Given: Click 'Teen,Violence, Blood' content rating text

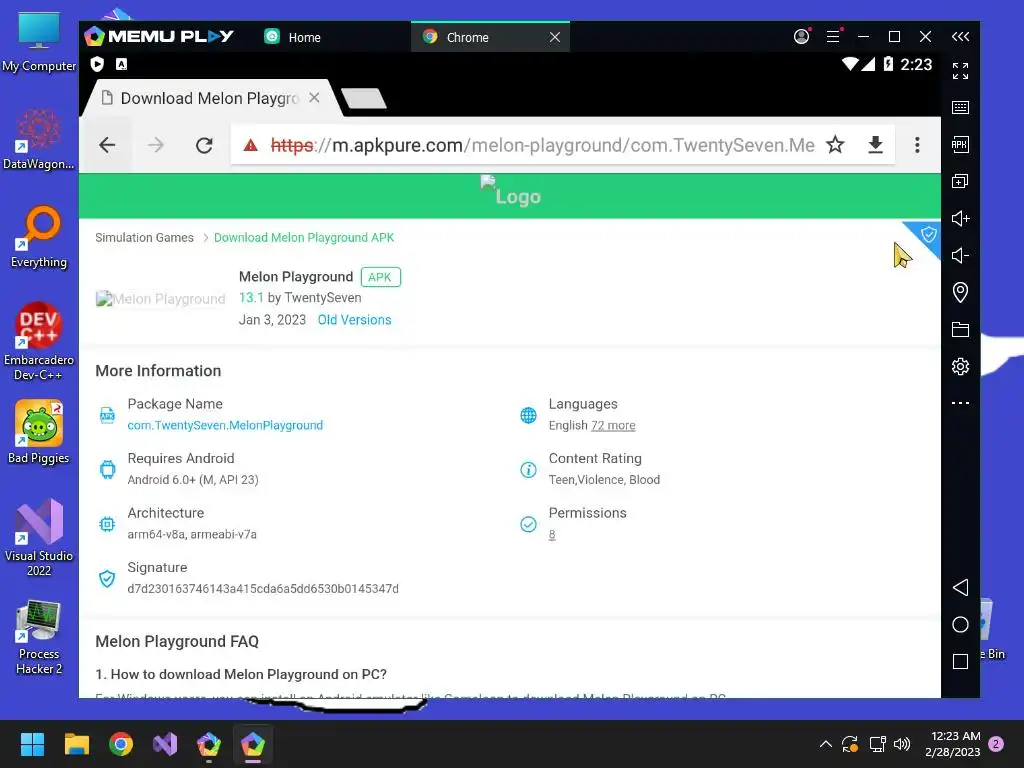Looking at the screenshot, I should (x=604, y=480).
